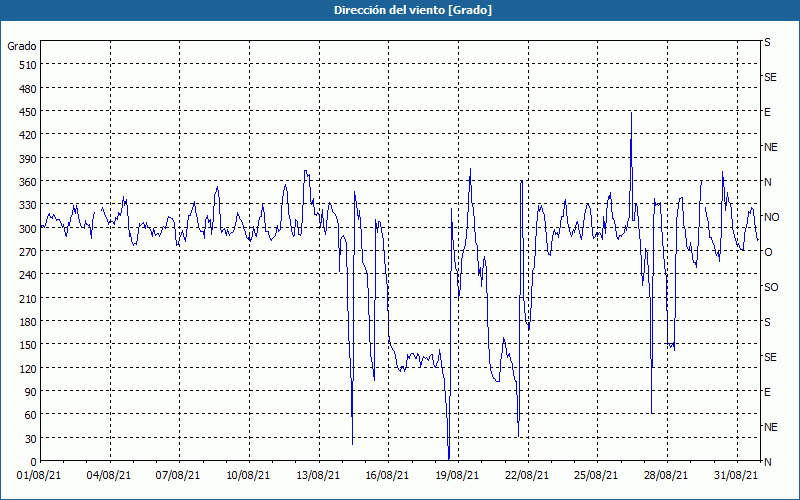The height and width of the screenshot is (500, 800).
Task: Pick the 13/08/21 date label
Action: pos(318,476)
